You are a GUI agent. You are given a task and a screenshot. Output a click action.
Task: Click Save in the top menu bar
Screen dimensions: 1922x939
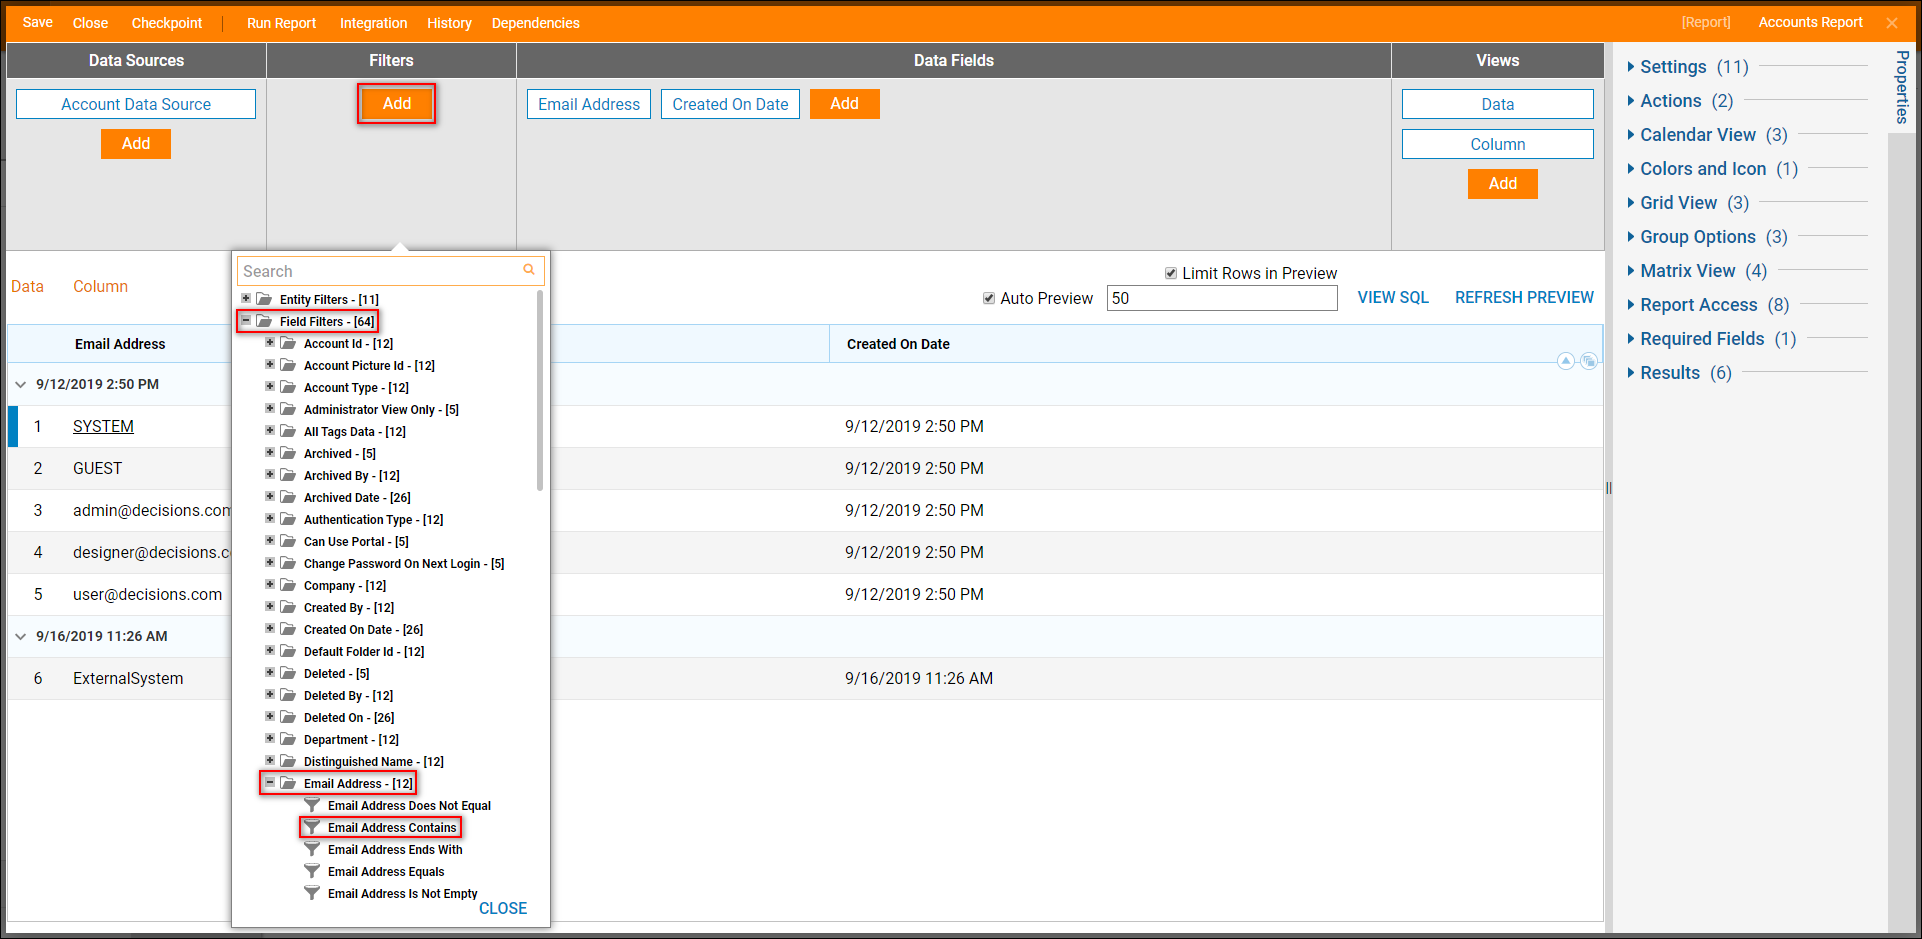38,22
